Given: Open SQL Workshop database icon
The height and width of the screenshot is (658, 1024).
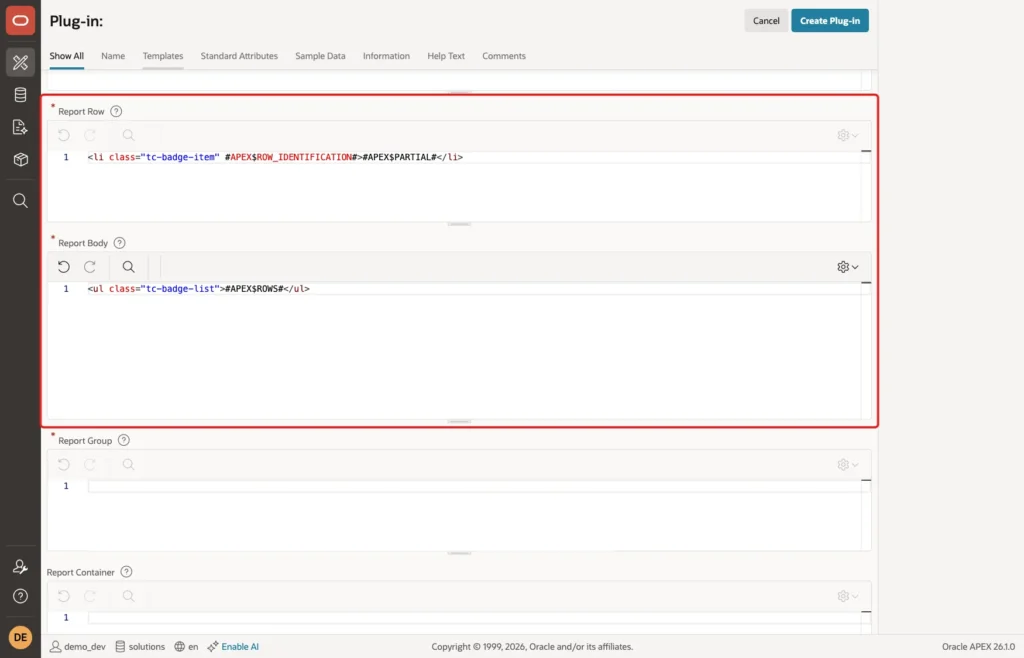Looking at the screenshot, I should tap(20, 95).
